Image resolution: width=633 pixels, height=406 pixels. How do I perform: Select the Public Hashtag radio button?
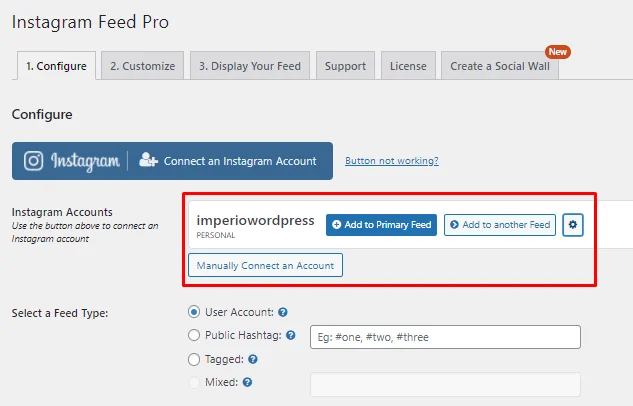pos(194,335)
